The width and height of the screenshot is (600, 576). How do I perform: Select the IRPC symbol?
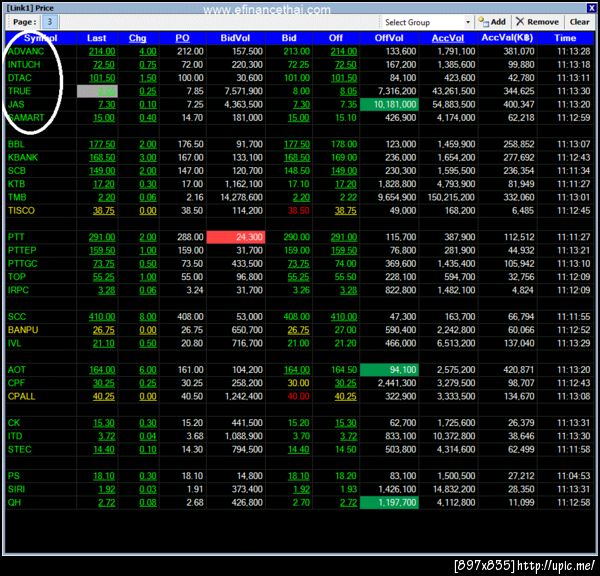coord(18,290)
